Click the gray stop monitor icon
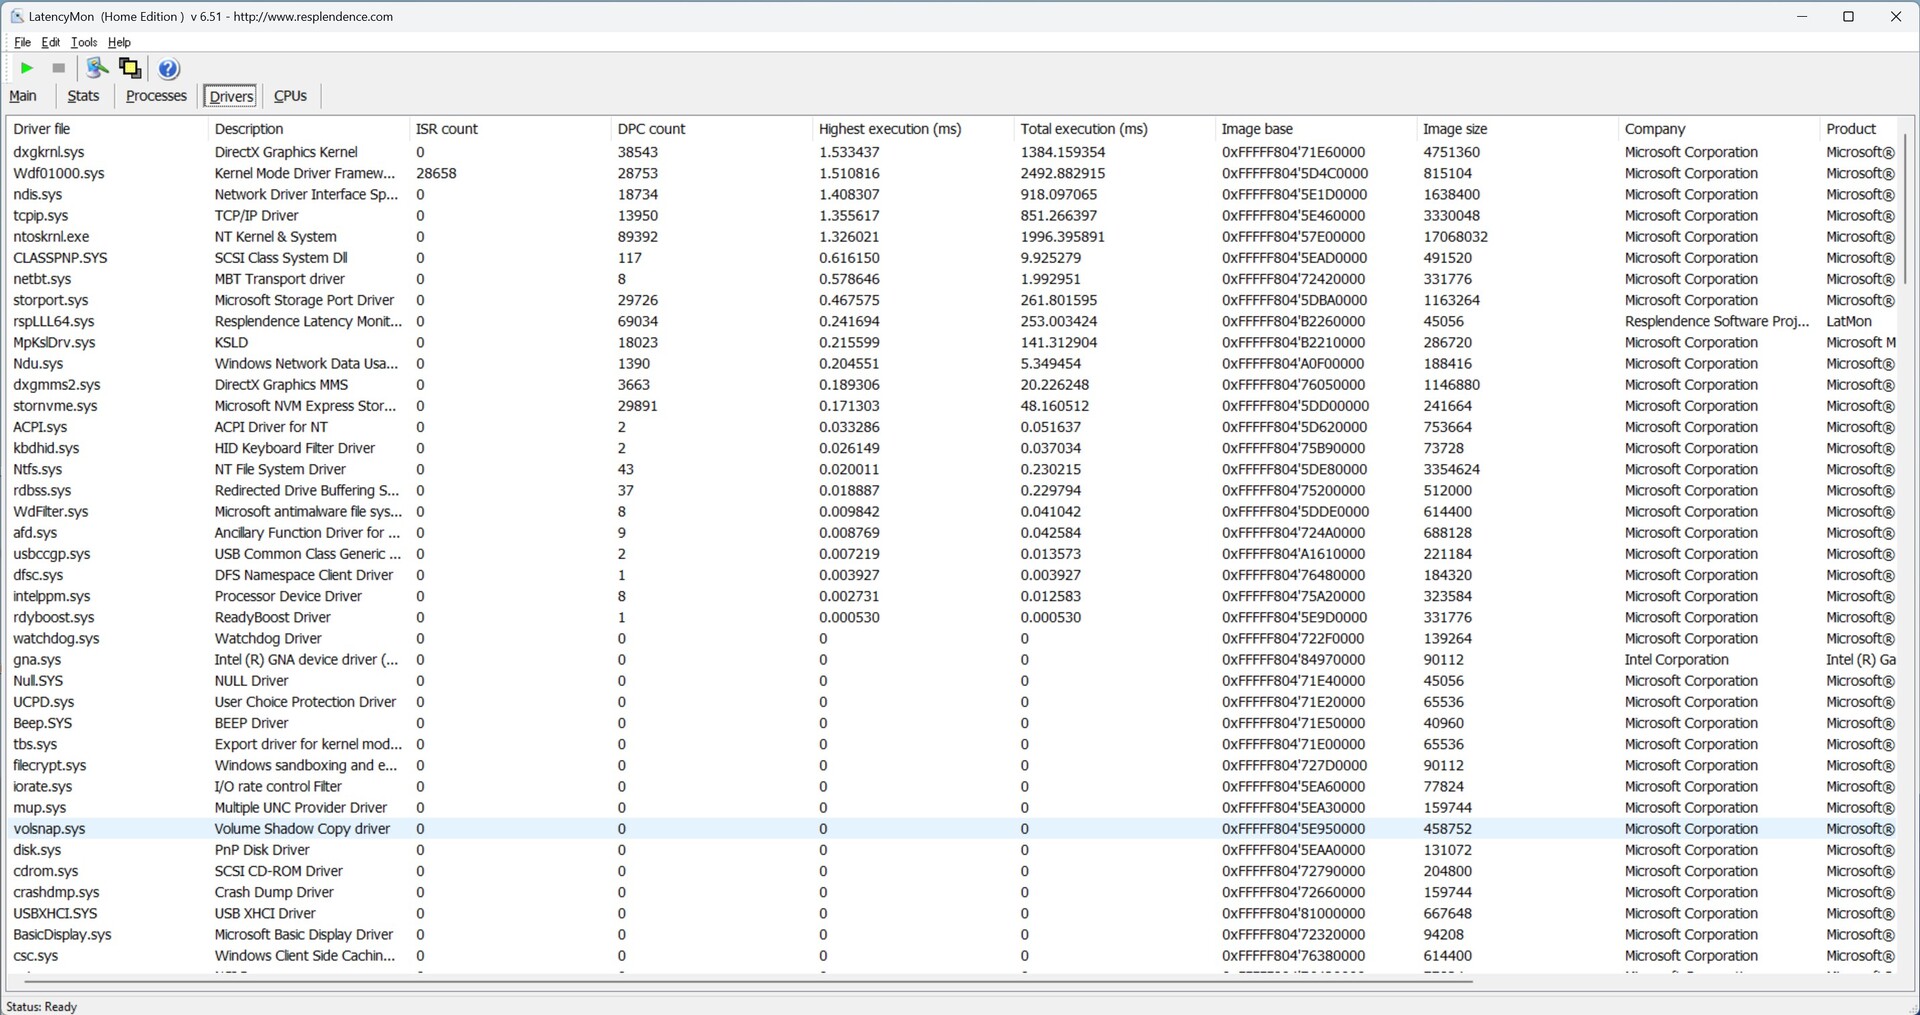This screenshot has height=1015, width=1920. pos(58,68)
